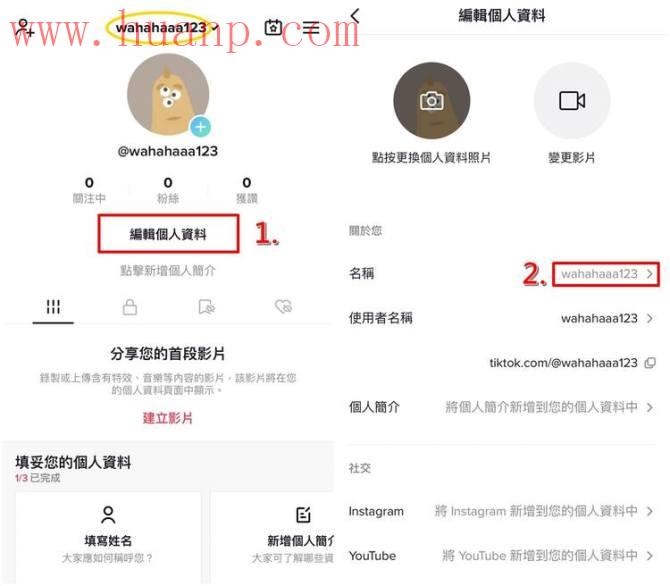This screenshot has height=586, width=670.
Task: Open 使用者名稱 row chevron
Action: [650, 318]
